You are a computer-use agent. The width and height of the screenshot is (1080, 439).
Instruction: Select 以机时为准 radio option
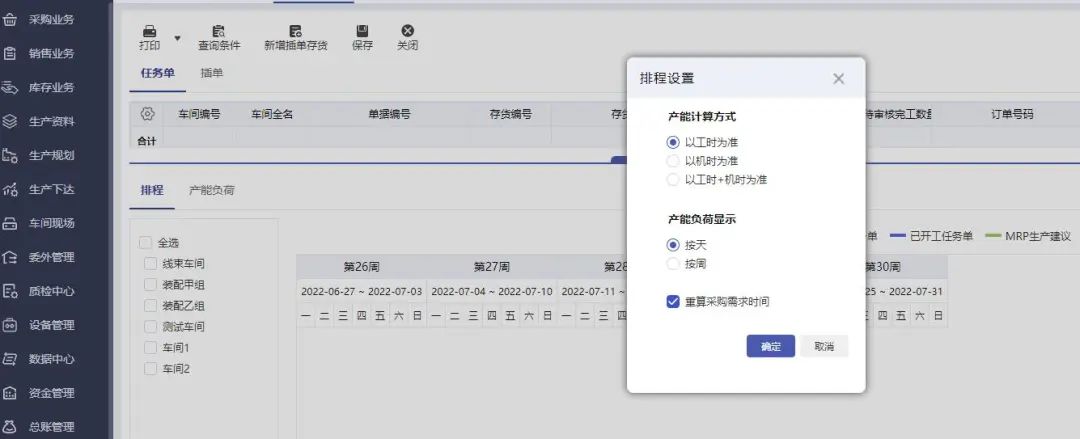coord(673,161)
